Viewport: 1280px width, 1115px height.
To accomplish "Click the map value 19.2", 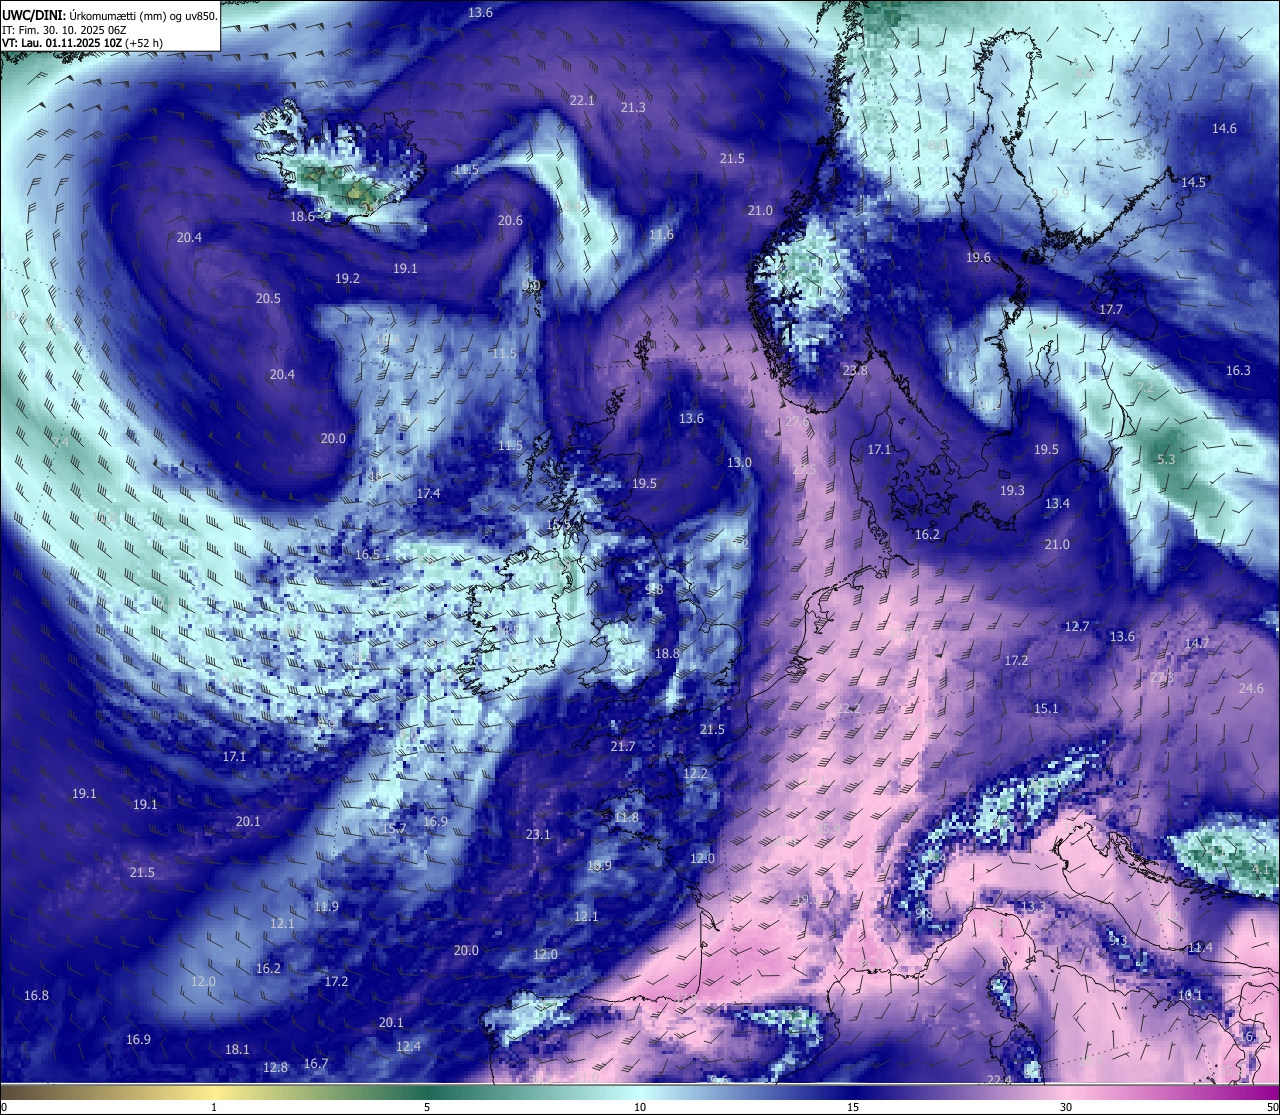I will click(x=347, y=278).
